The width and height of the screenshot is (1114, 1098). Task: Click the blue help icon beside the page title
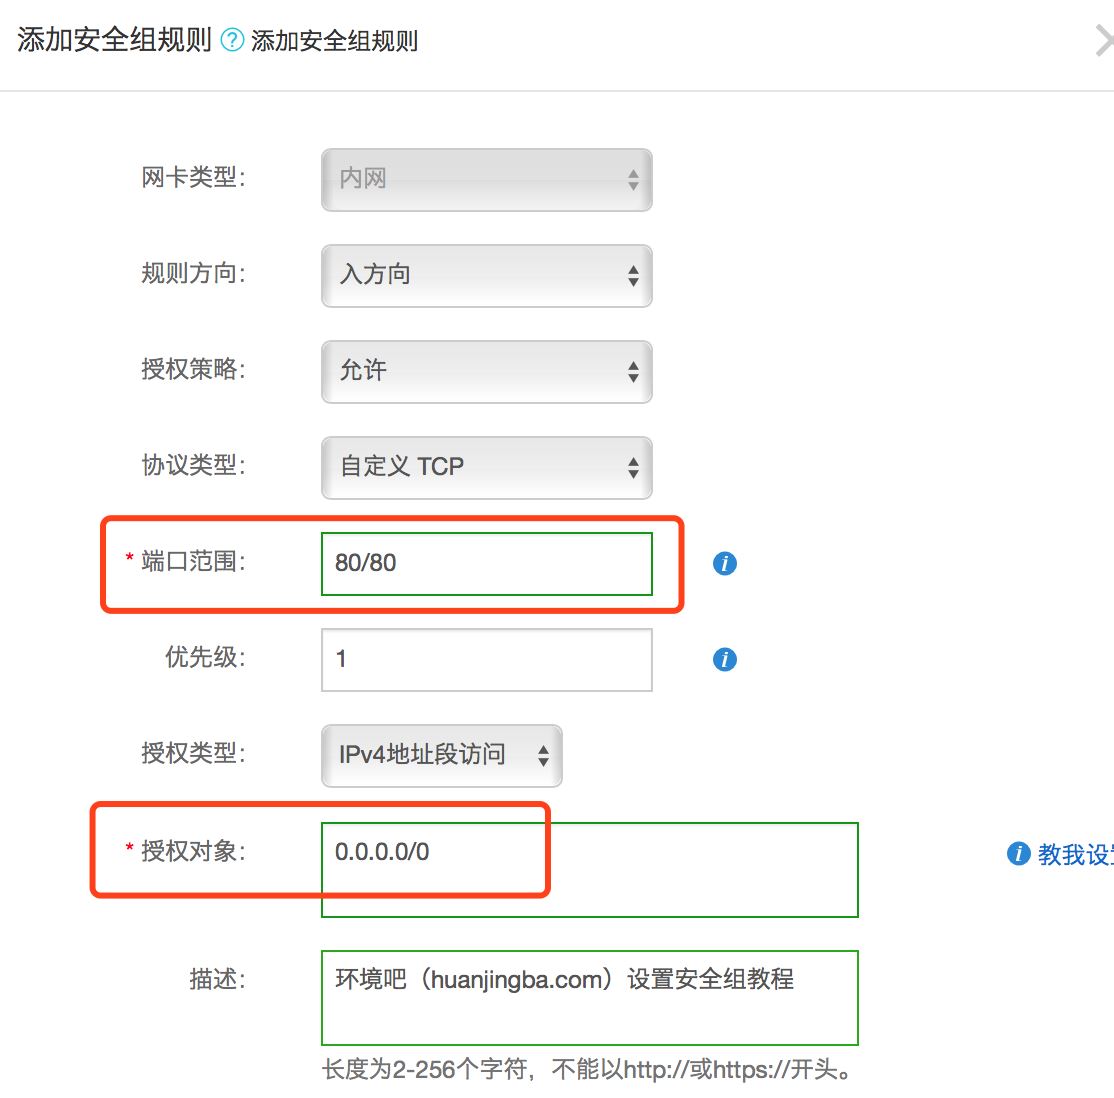point(233,41)
